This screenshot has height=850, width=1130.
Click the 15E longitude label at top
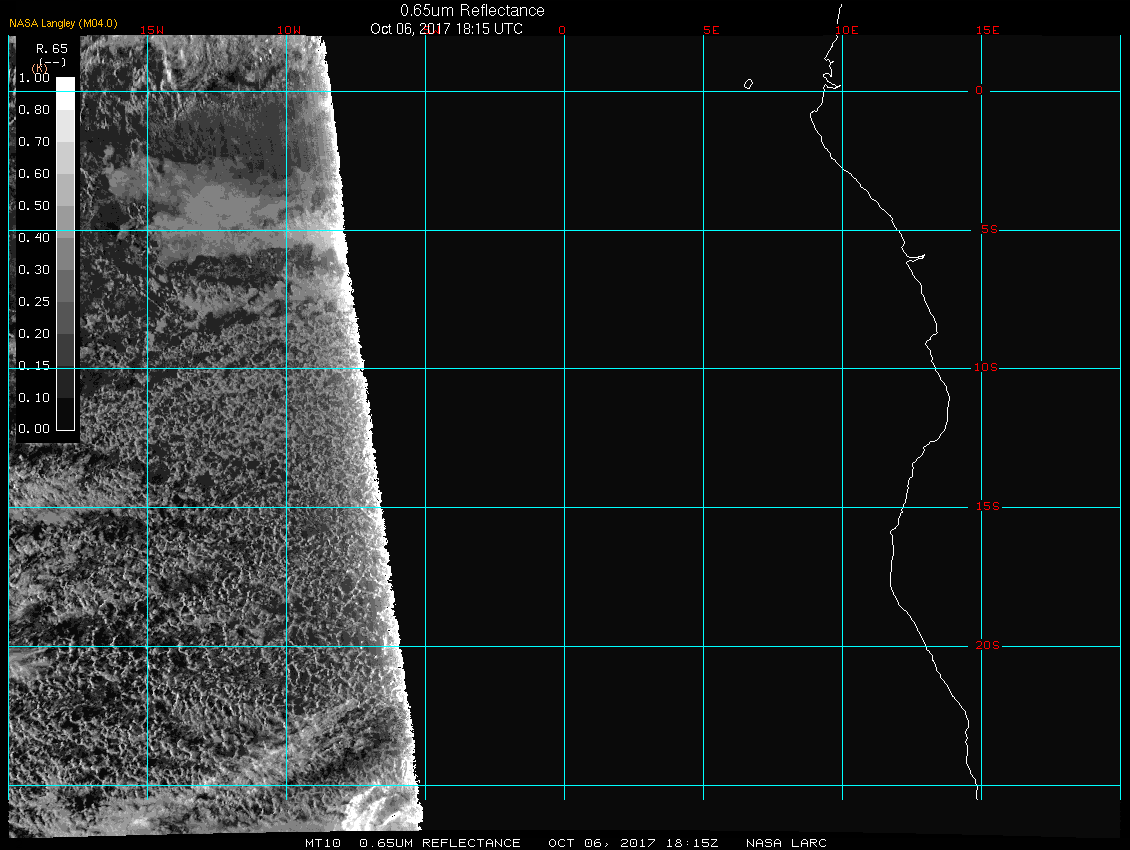[x=988, y=30]
